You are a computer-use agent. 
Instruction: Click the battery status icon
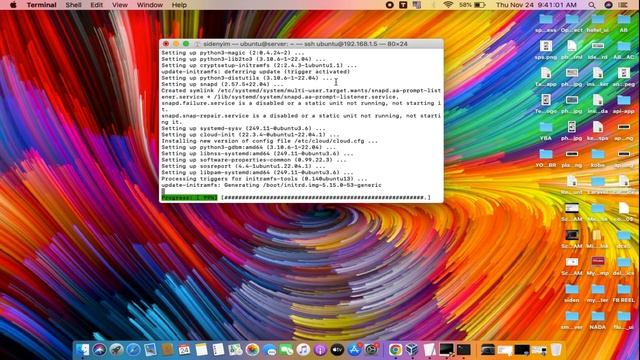tap(480, 5)
